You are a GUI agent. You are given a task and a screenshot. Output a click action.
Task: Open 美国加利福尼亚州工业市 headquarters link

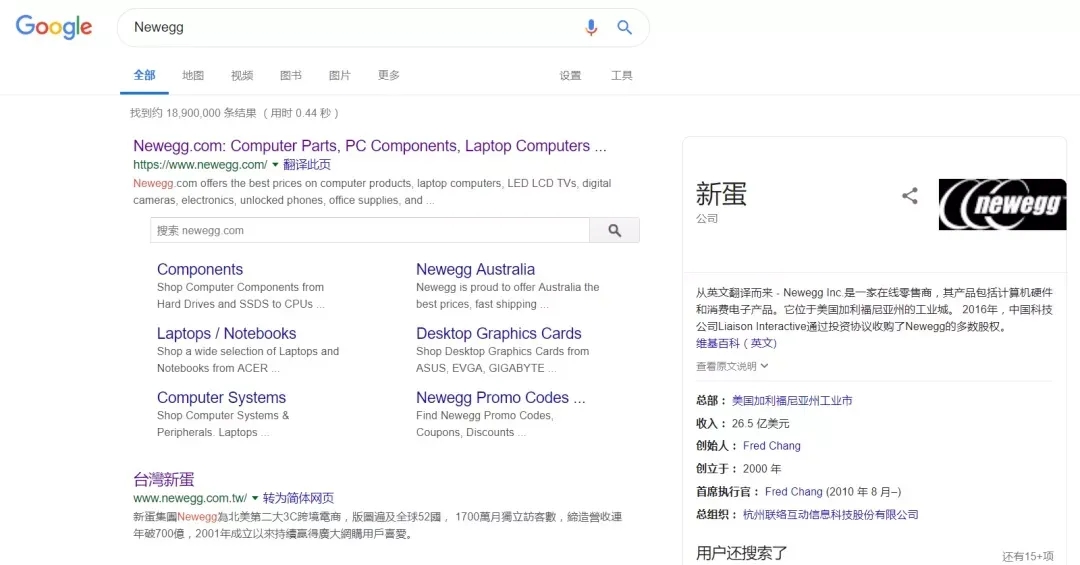[x=792, y=400]
